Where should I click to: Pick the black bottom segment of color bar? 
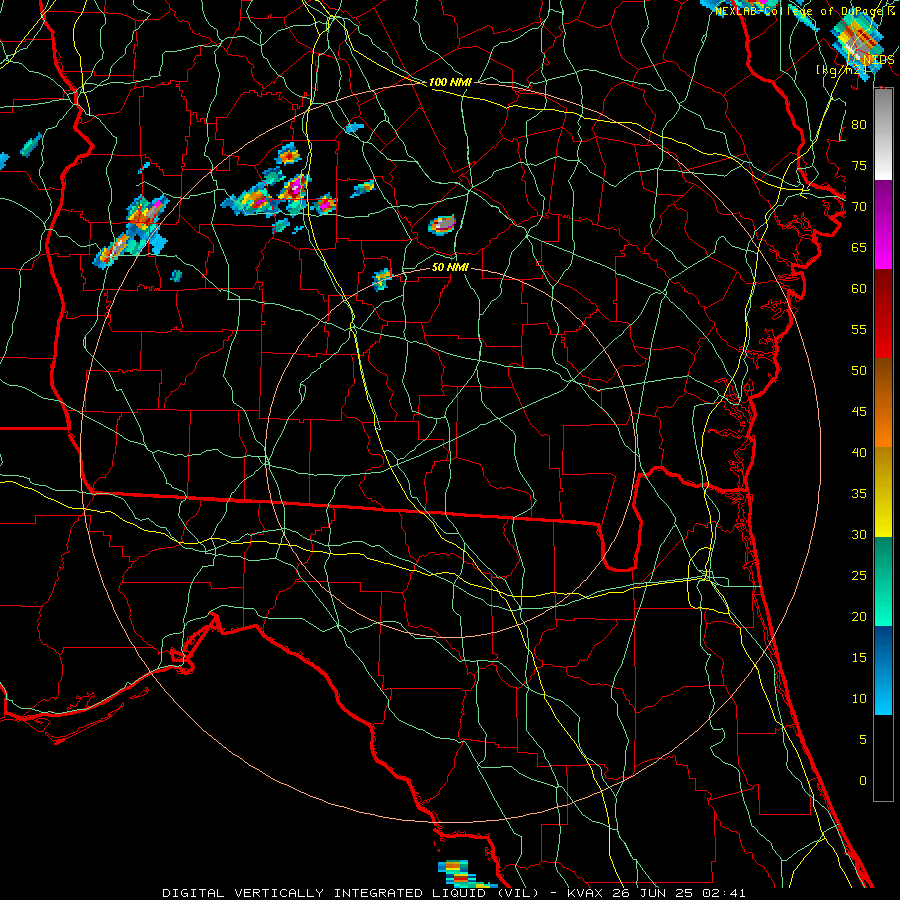tap(883, 758)
